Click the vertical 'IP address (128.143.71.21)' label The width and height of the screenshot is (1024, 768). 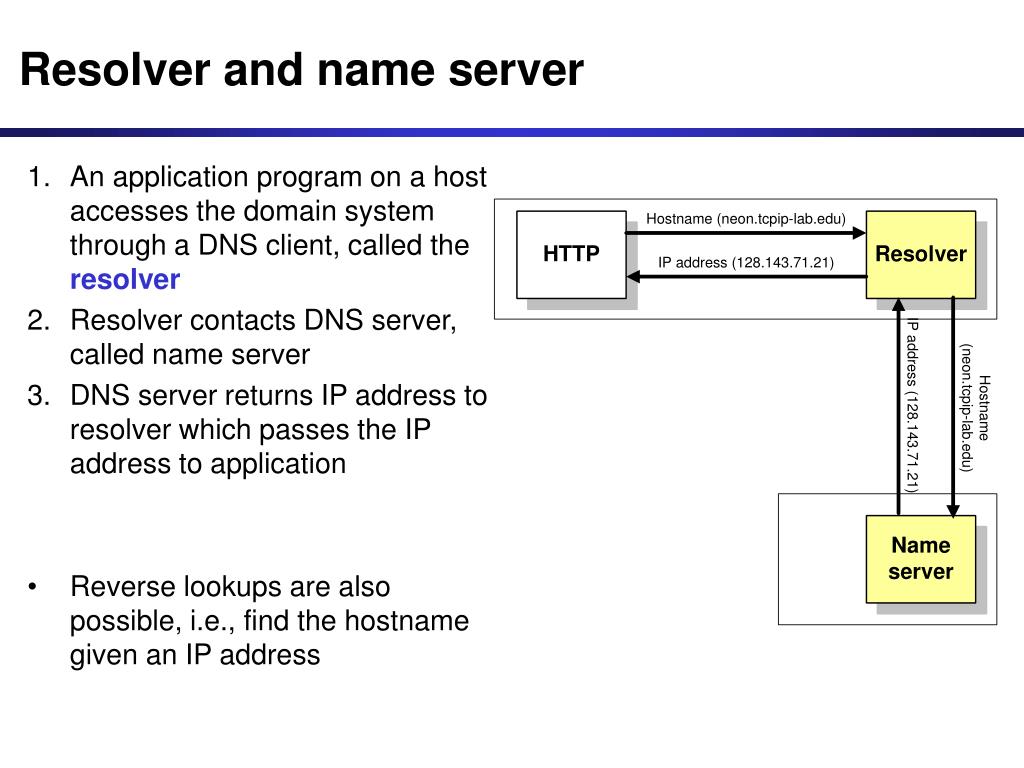pyautogui.click(x=912, y=405)
